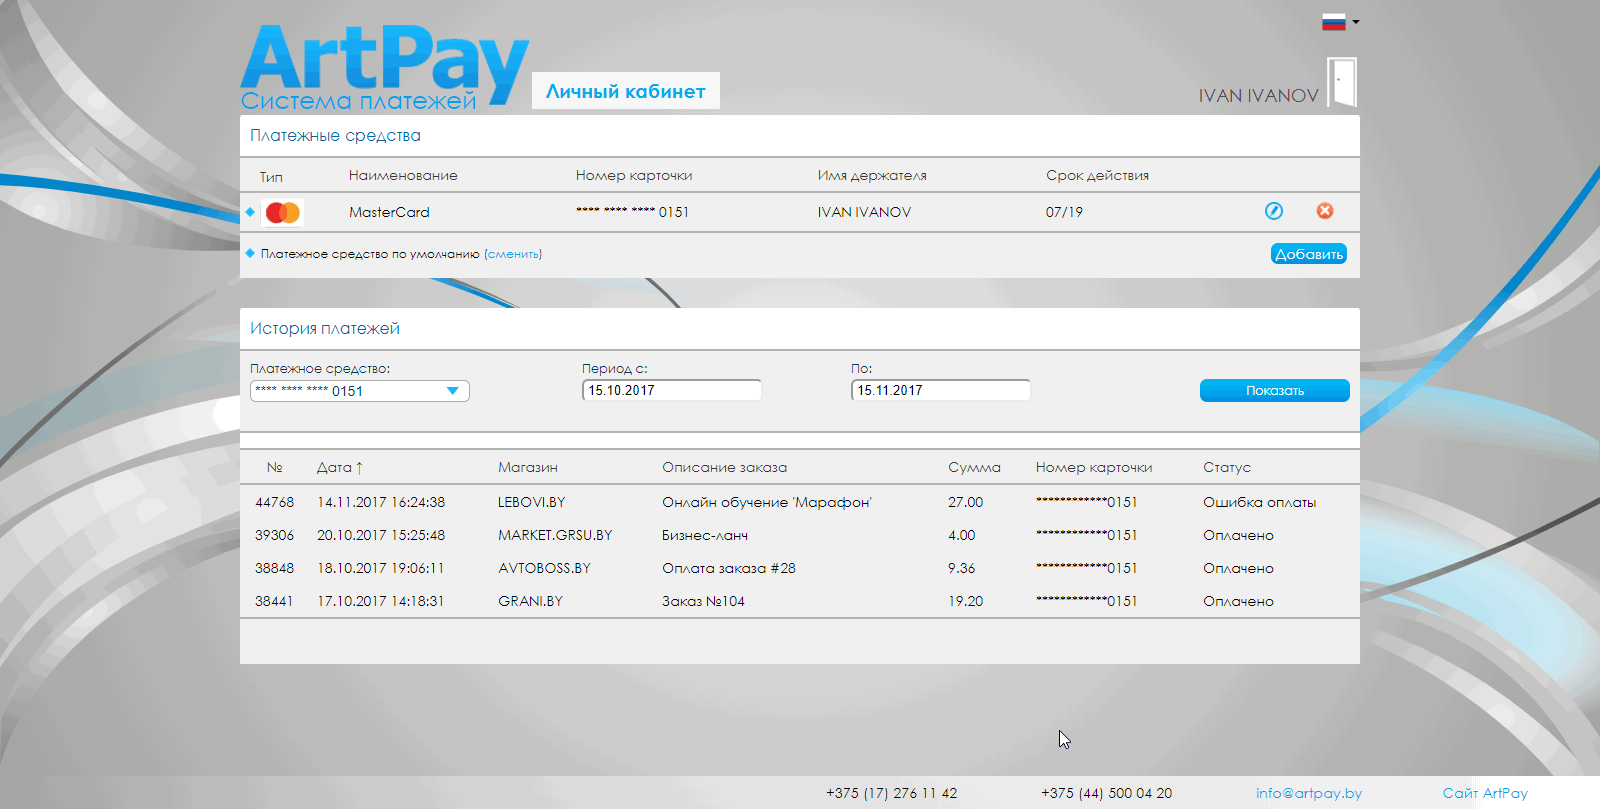Screen dimensions: 1600x809
Task: Click the Описание заказа column header
Action: coord(724,467)
